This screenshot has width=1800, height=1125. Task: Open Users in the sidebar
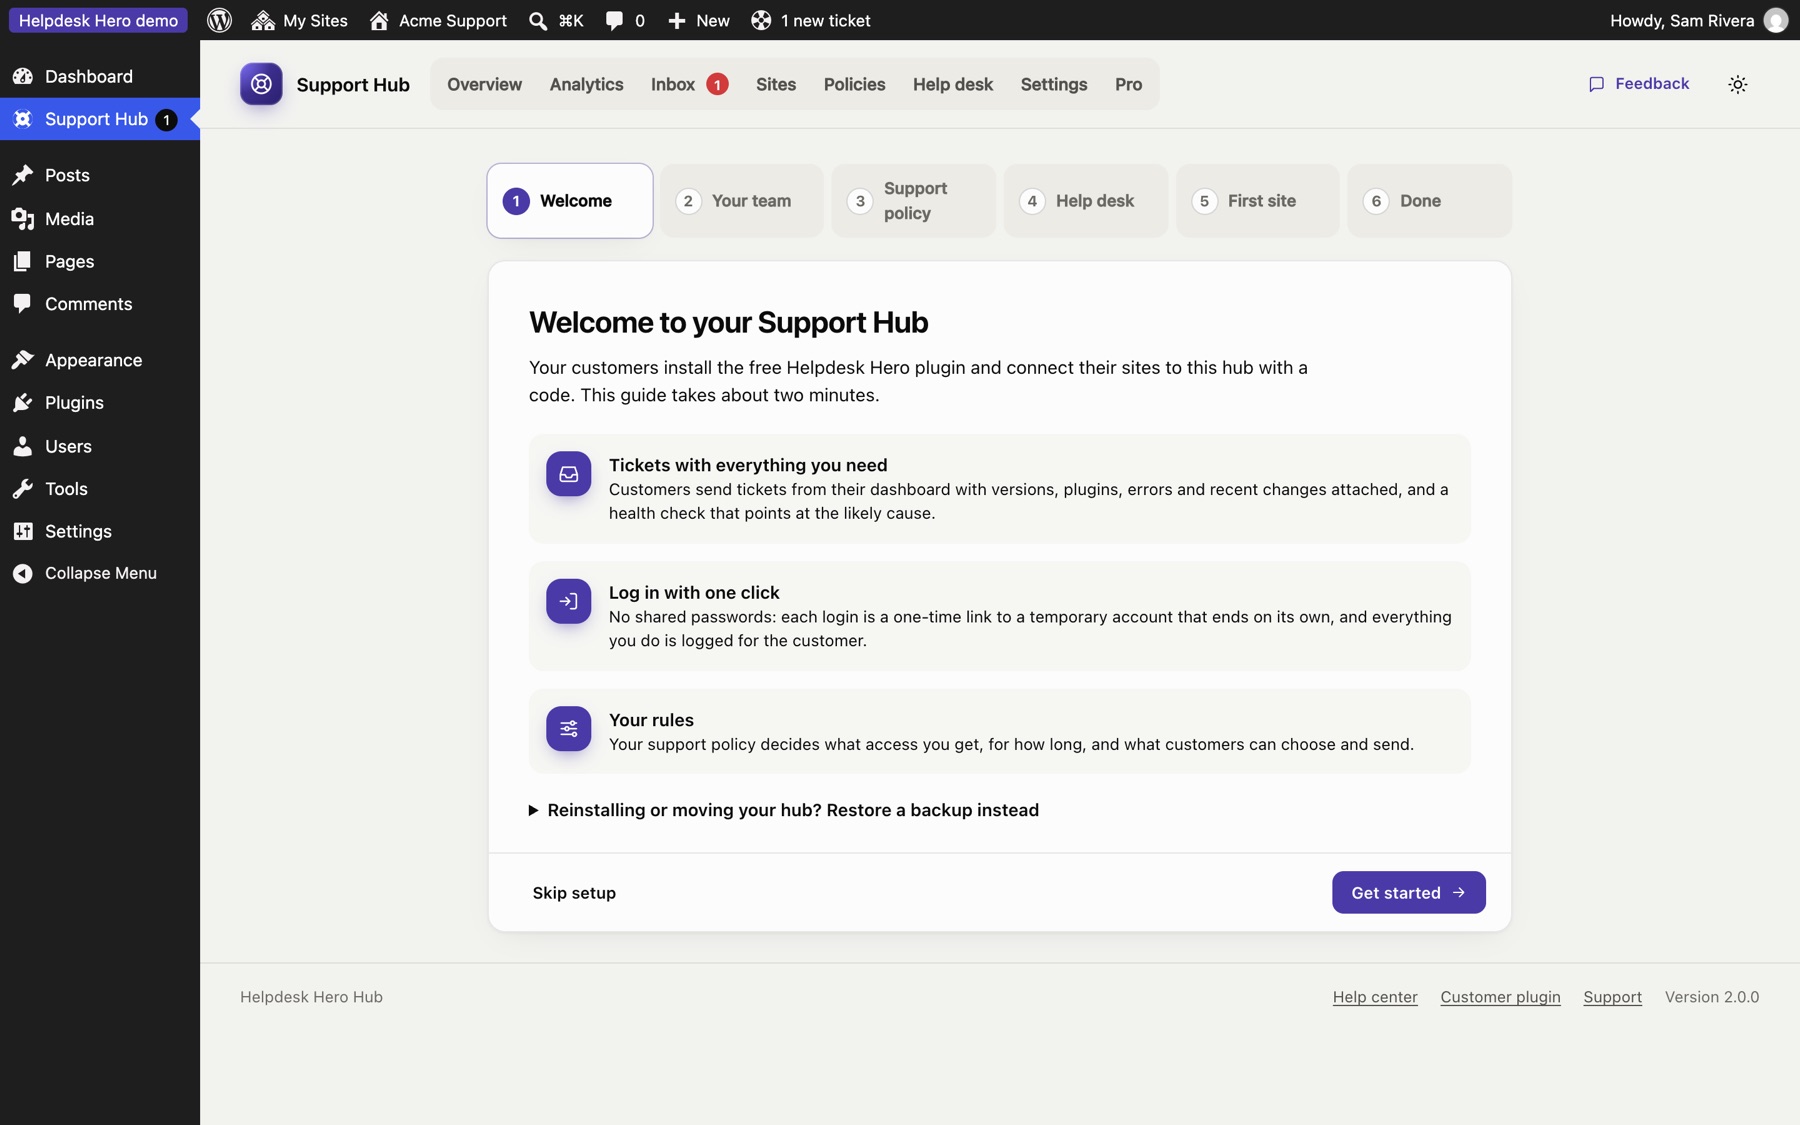point(100,446)
